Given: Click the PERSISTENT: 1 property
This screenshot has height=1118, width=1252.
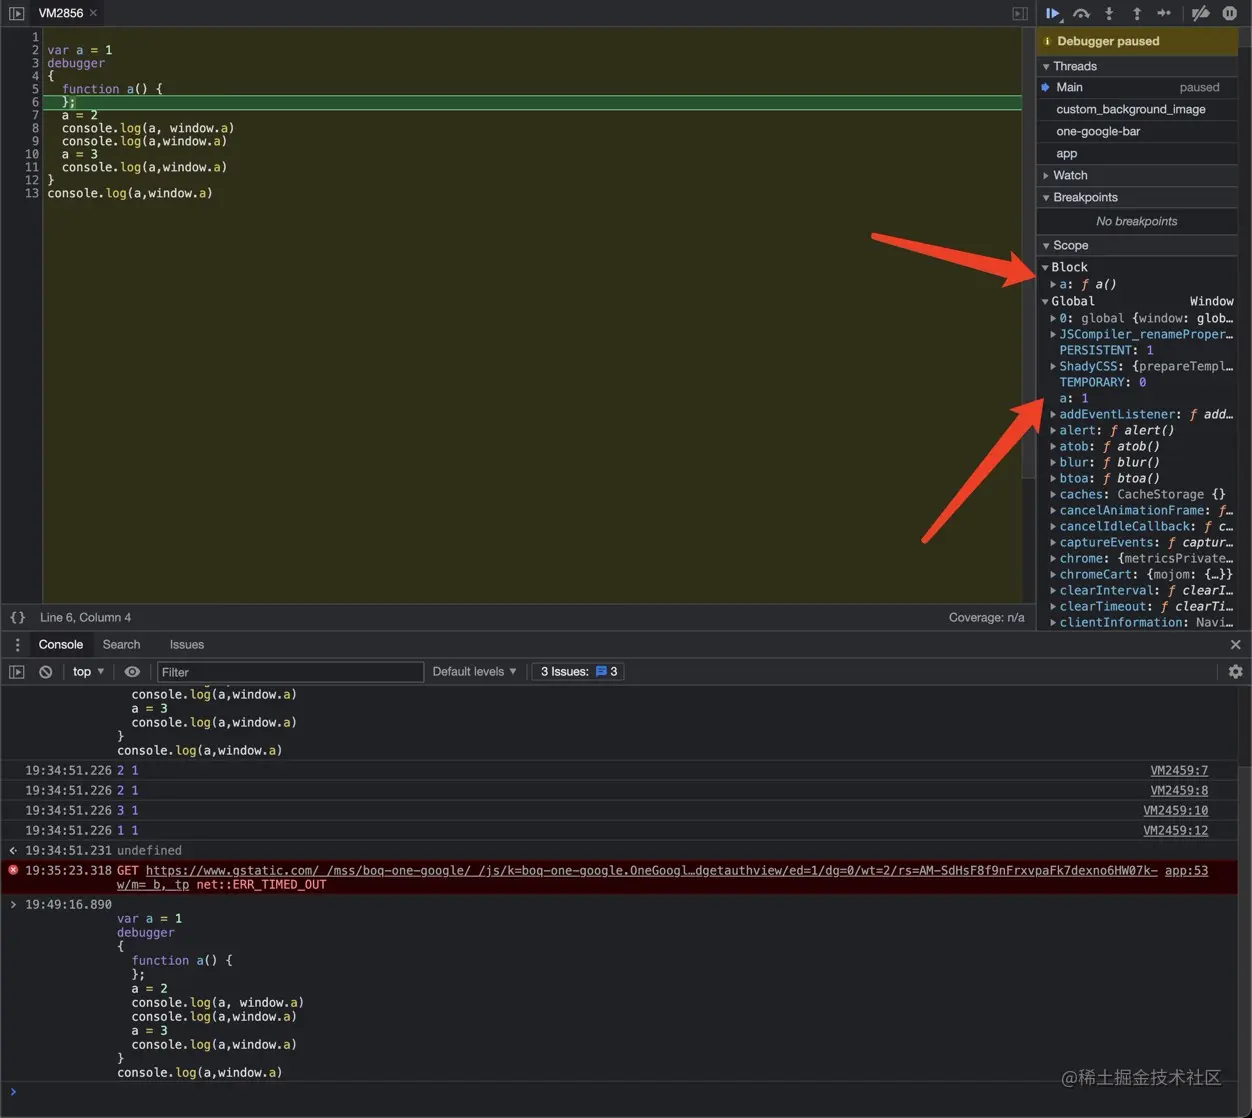Looking at the screenshot, I should click(1106, 350).
